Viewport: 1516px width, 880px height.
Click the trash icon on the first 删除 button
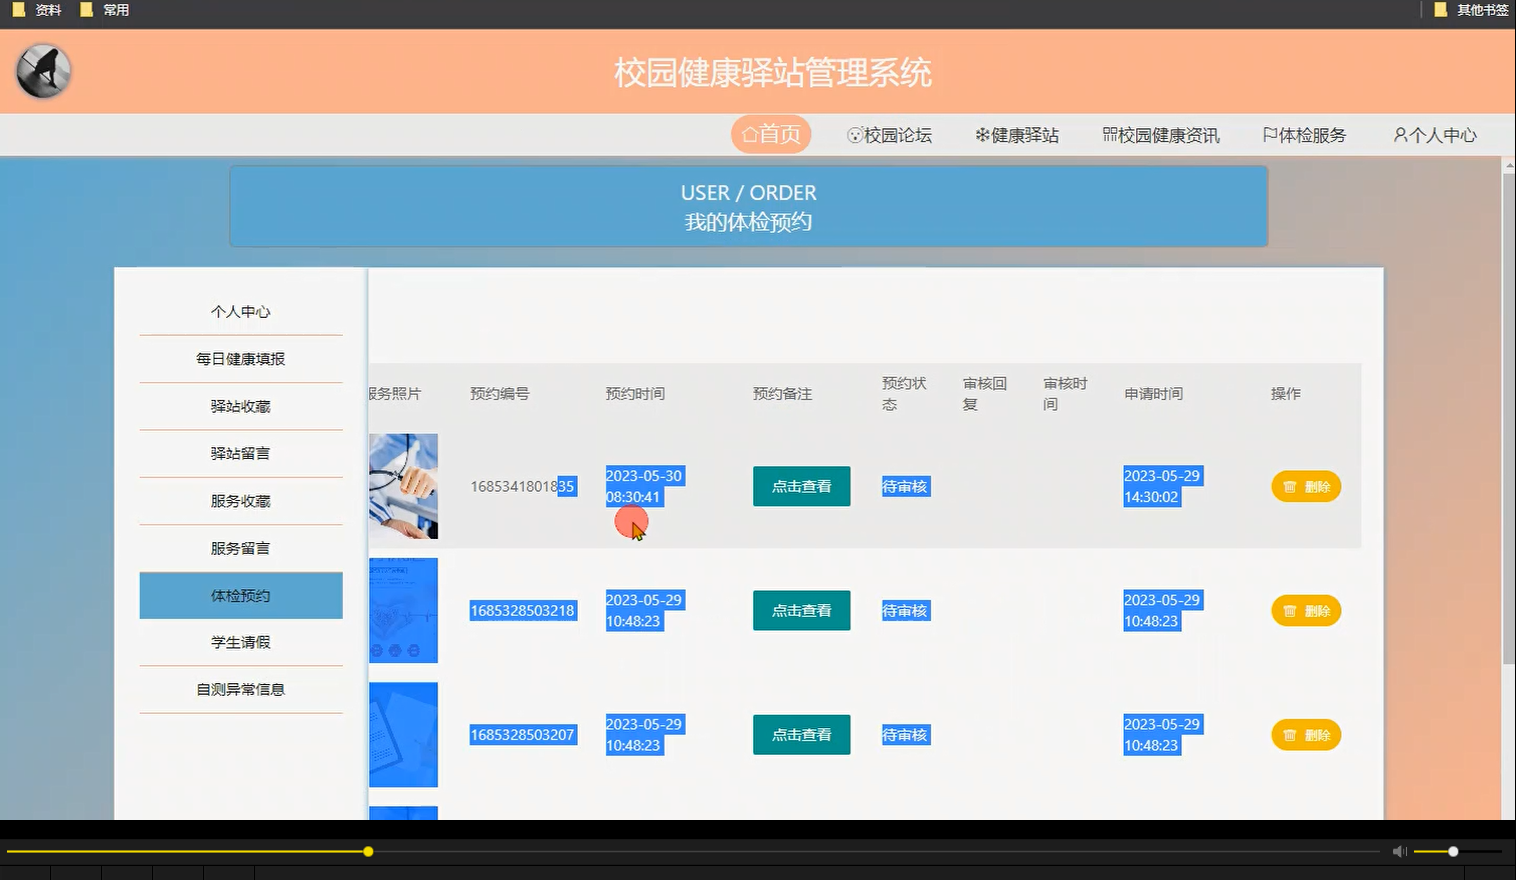[1291, 487]
